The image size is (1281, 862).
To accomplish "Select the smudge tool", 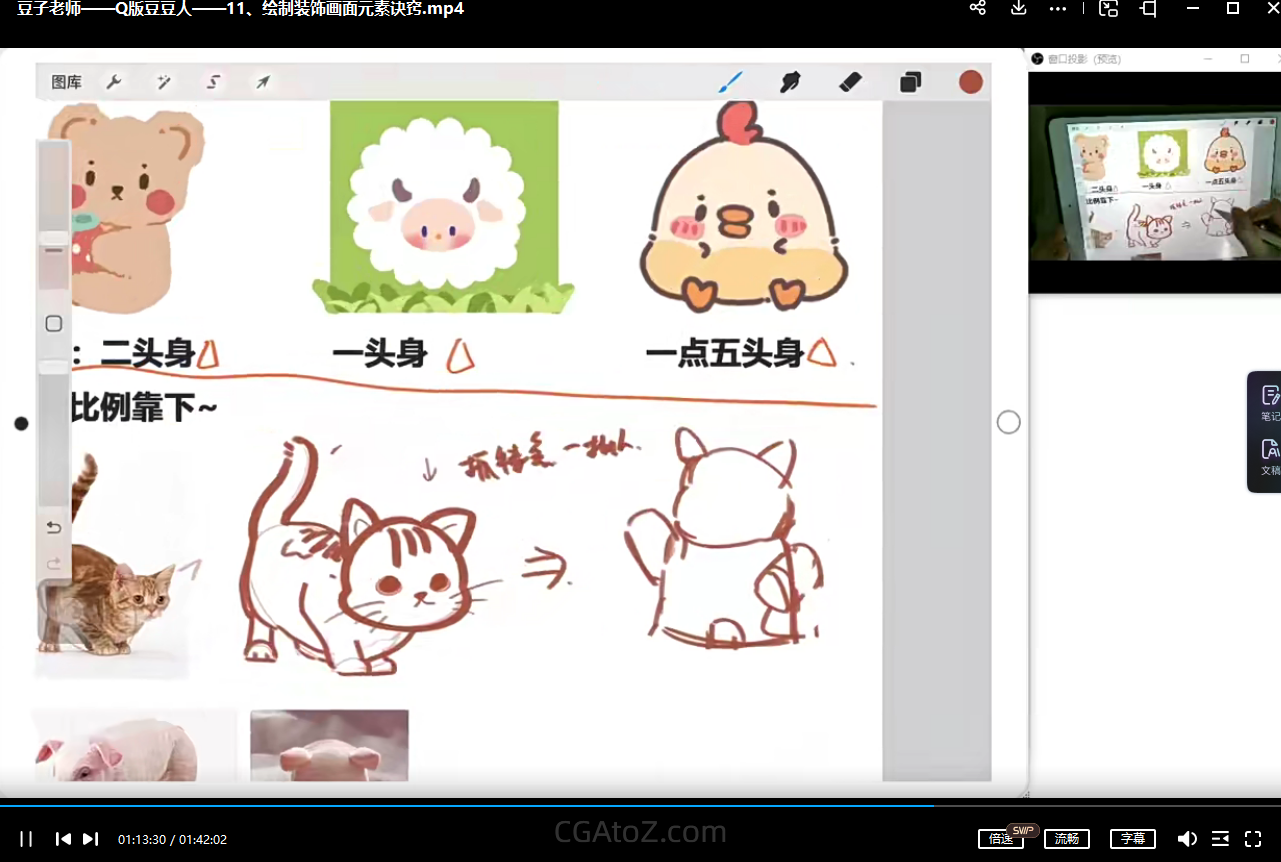I will [x=790, y=82].
